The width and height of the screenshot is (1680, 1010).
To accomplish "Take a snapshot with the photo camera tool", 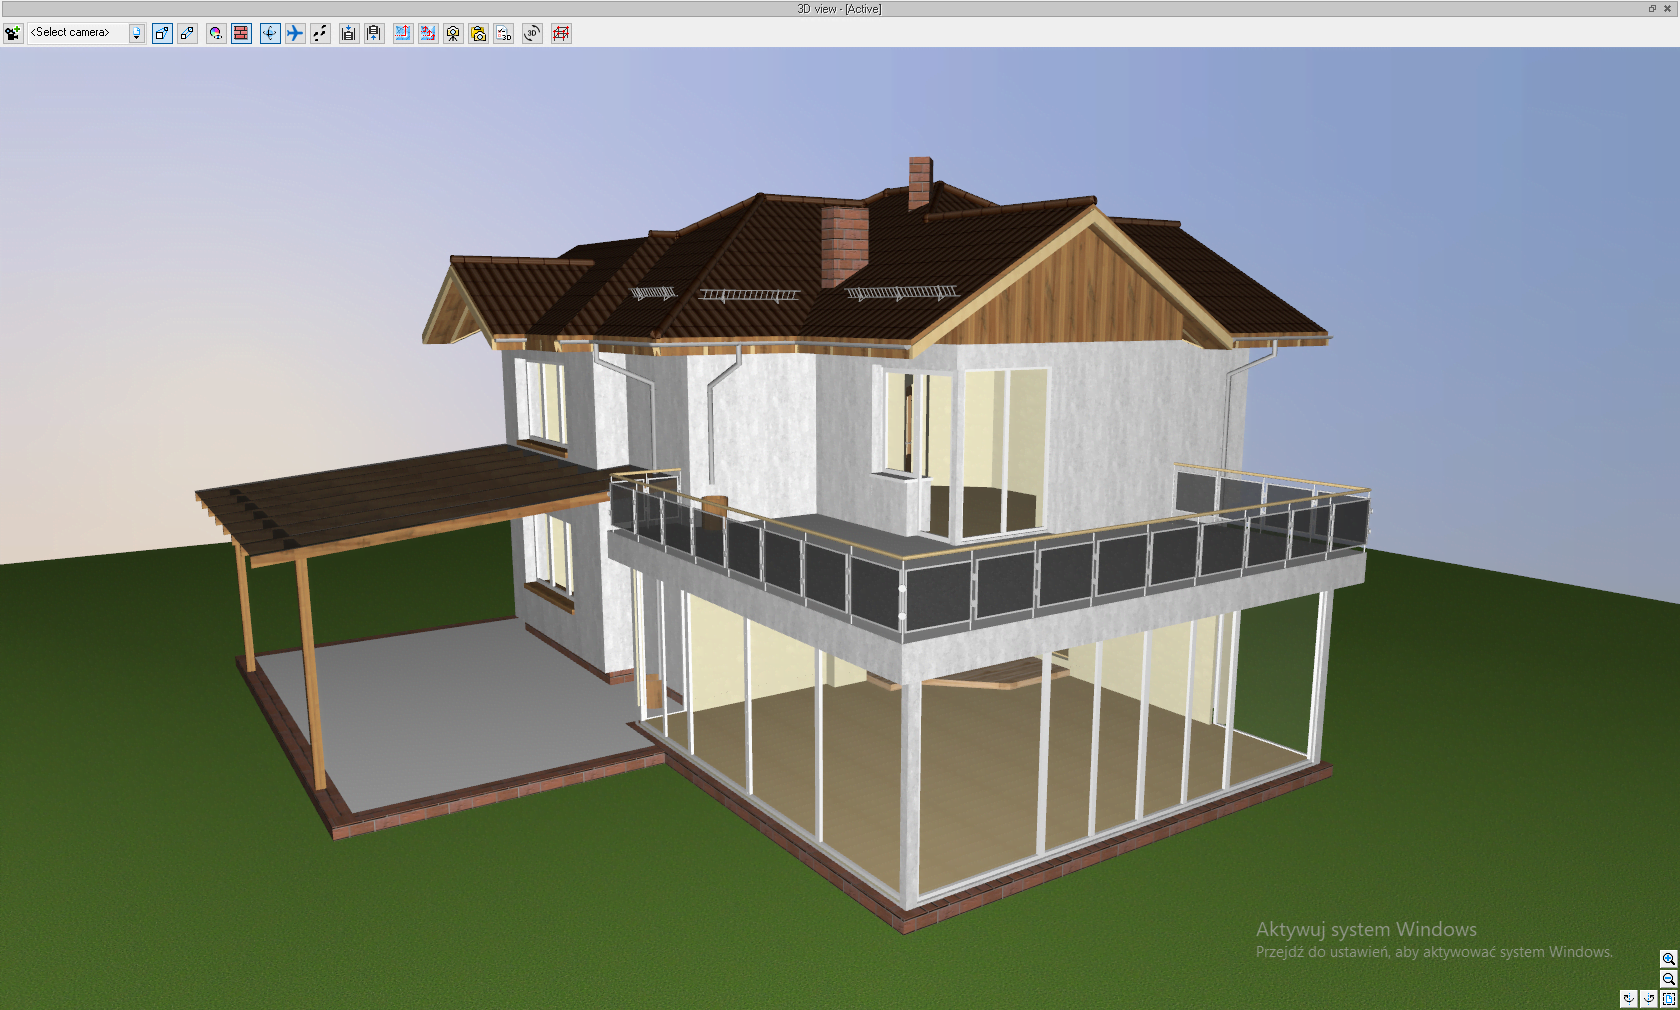I will pos(478,33).
